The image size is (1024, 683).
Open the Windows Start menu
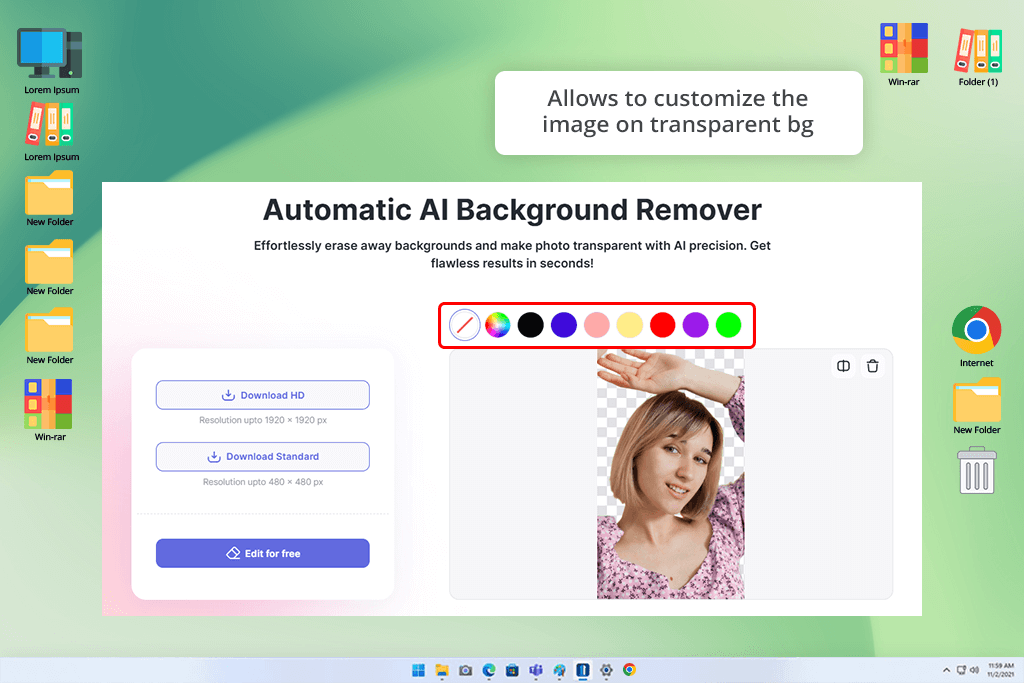click(419, 670)
